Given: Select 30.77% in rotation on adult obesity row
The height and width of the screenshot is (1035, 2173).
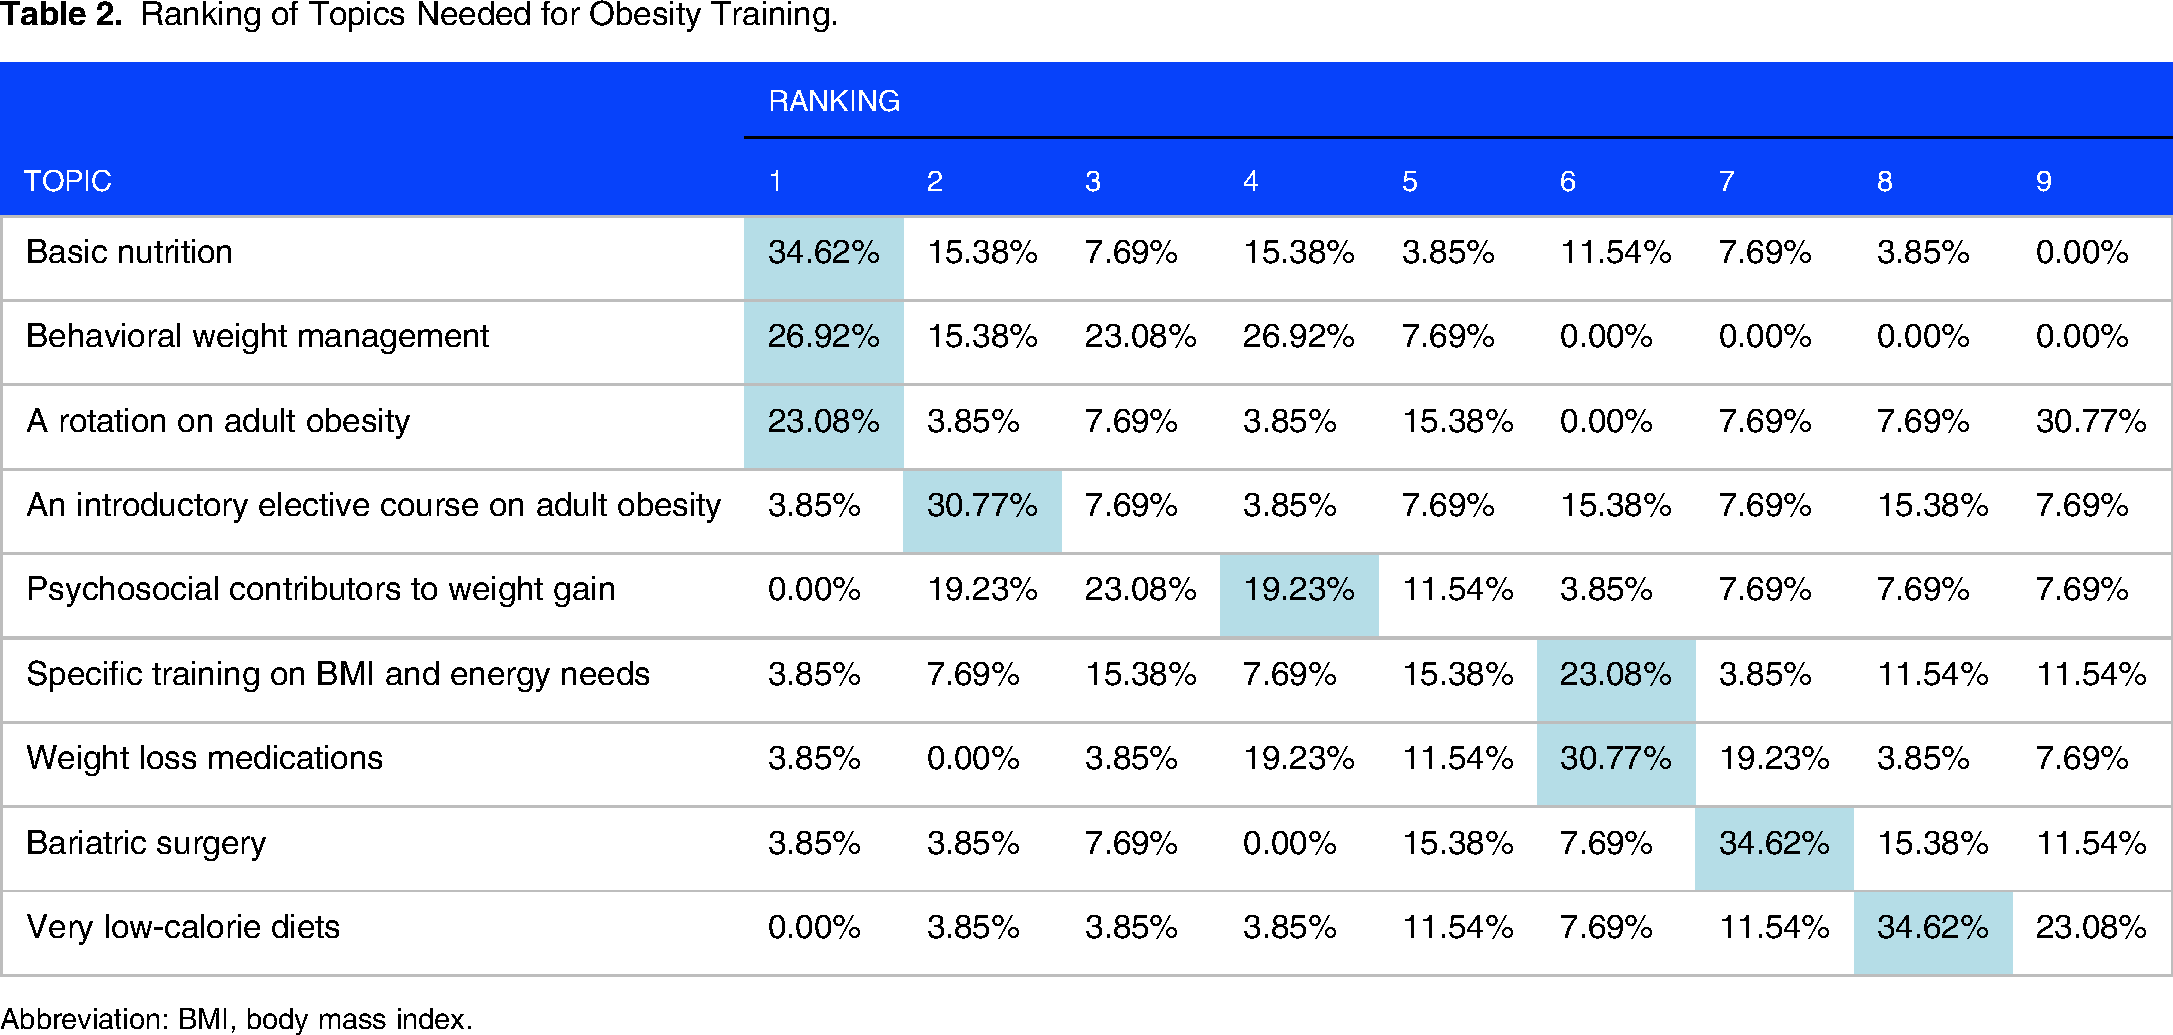Looking at the screenshot, I should pyautogui.click(x=2090, y=421).
